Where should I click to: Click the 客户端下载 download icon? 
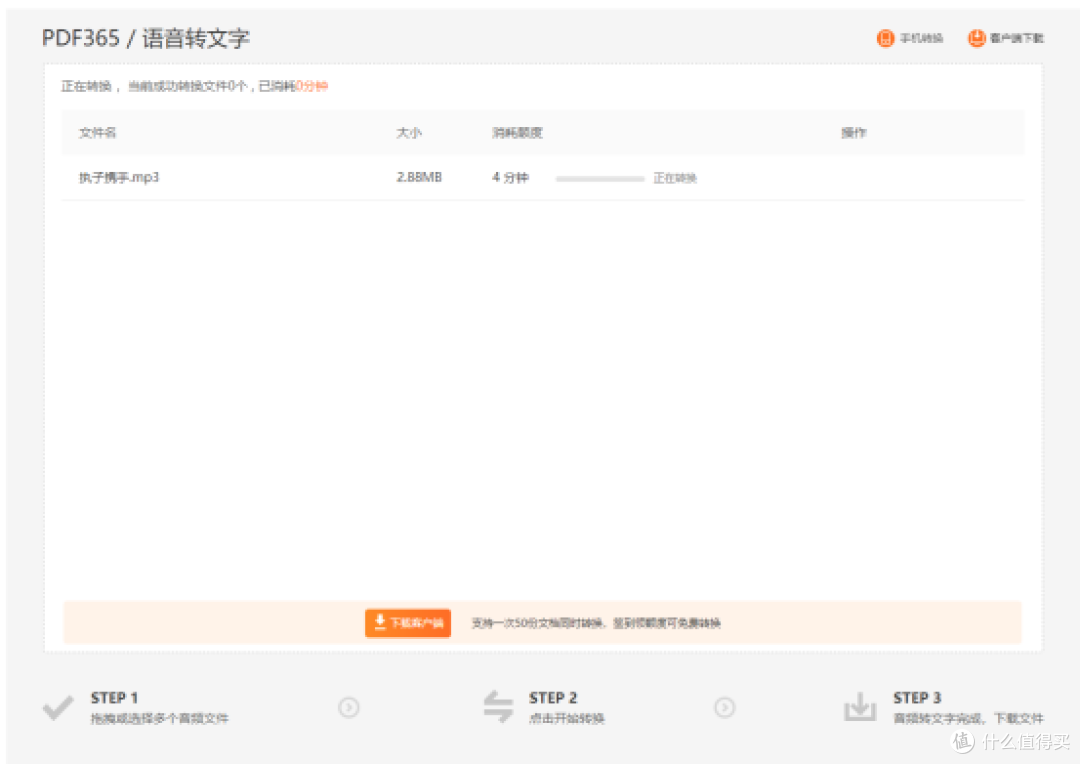[x=976, y=39]
